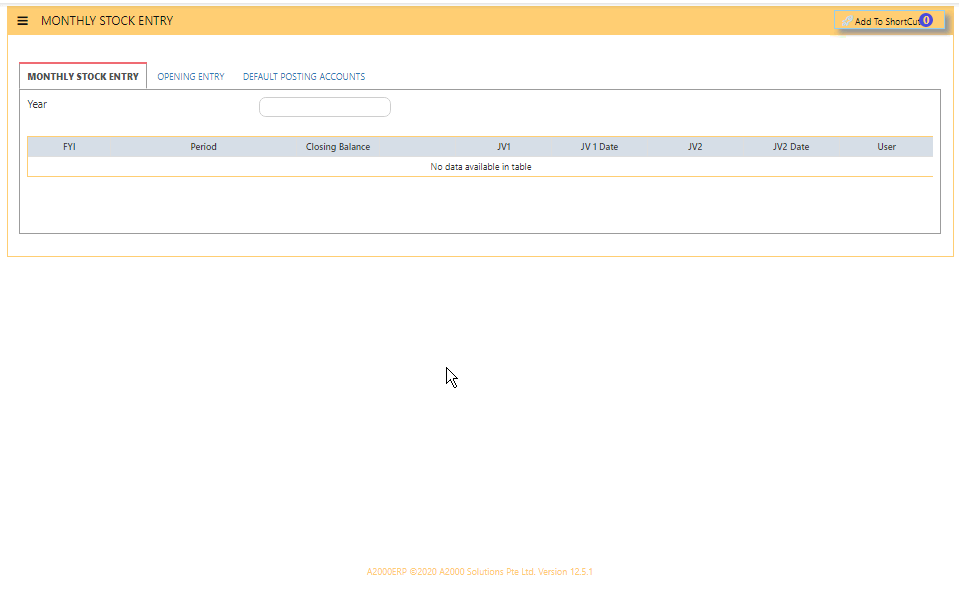Click the Add To ShortCut button
This screenshot has height=592, width=959.
coord(889,21)
